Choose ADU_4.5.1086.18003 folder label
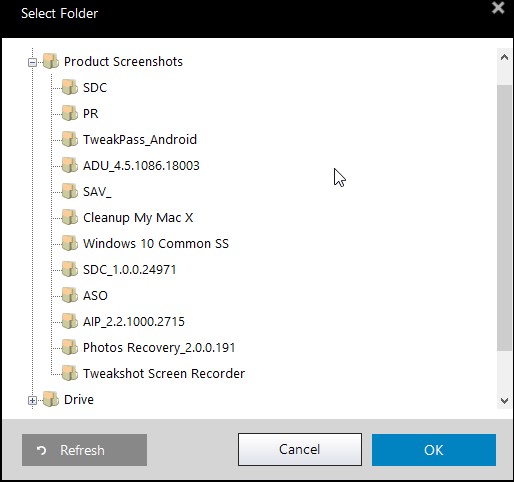 141,166
